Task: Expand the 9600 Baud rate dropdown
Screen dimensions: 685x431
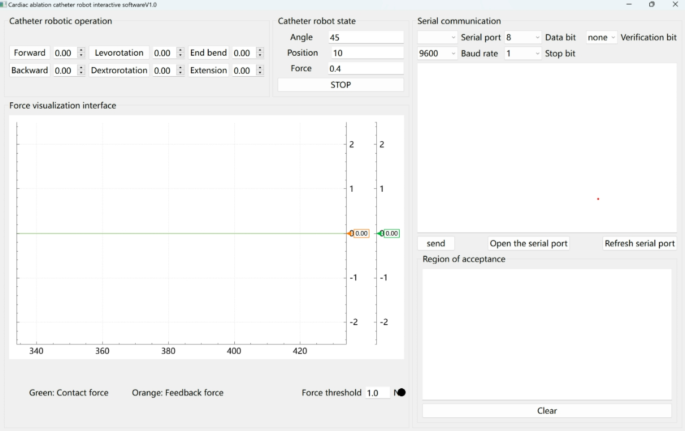Action: (438, 53)
